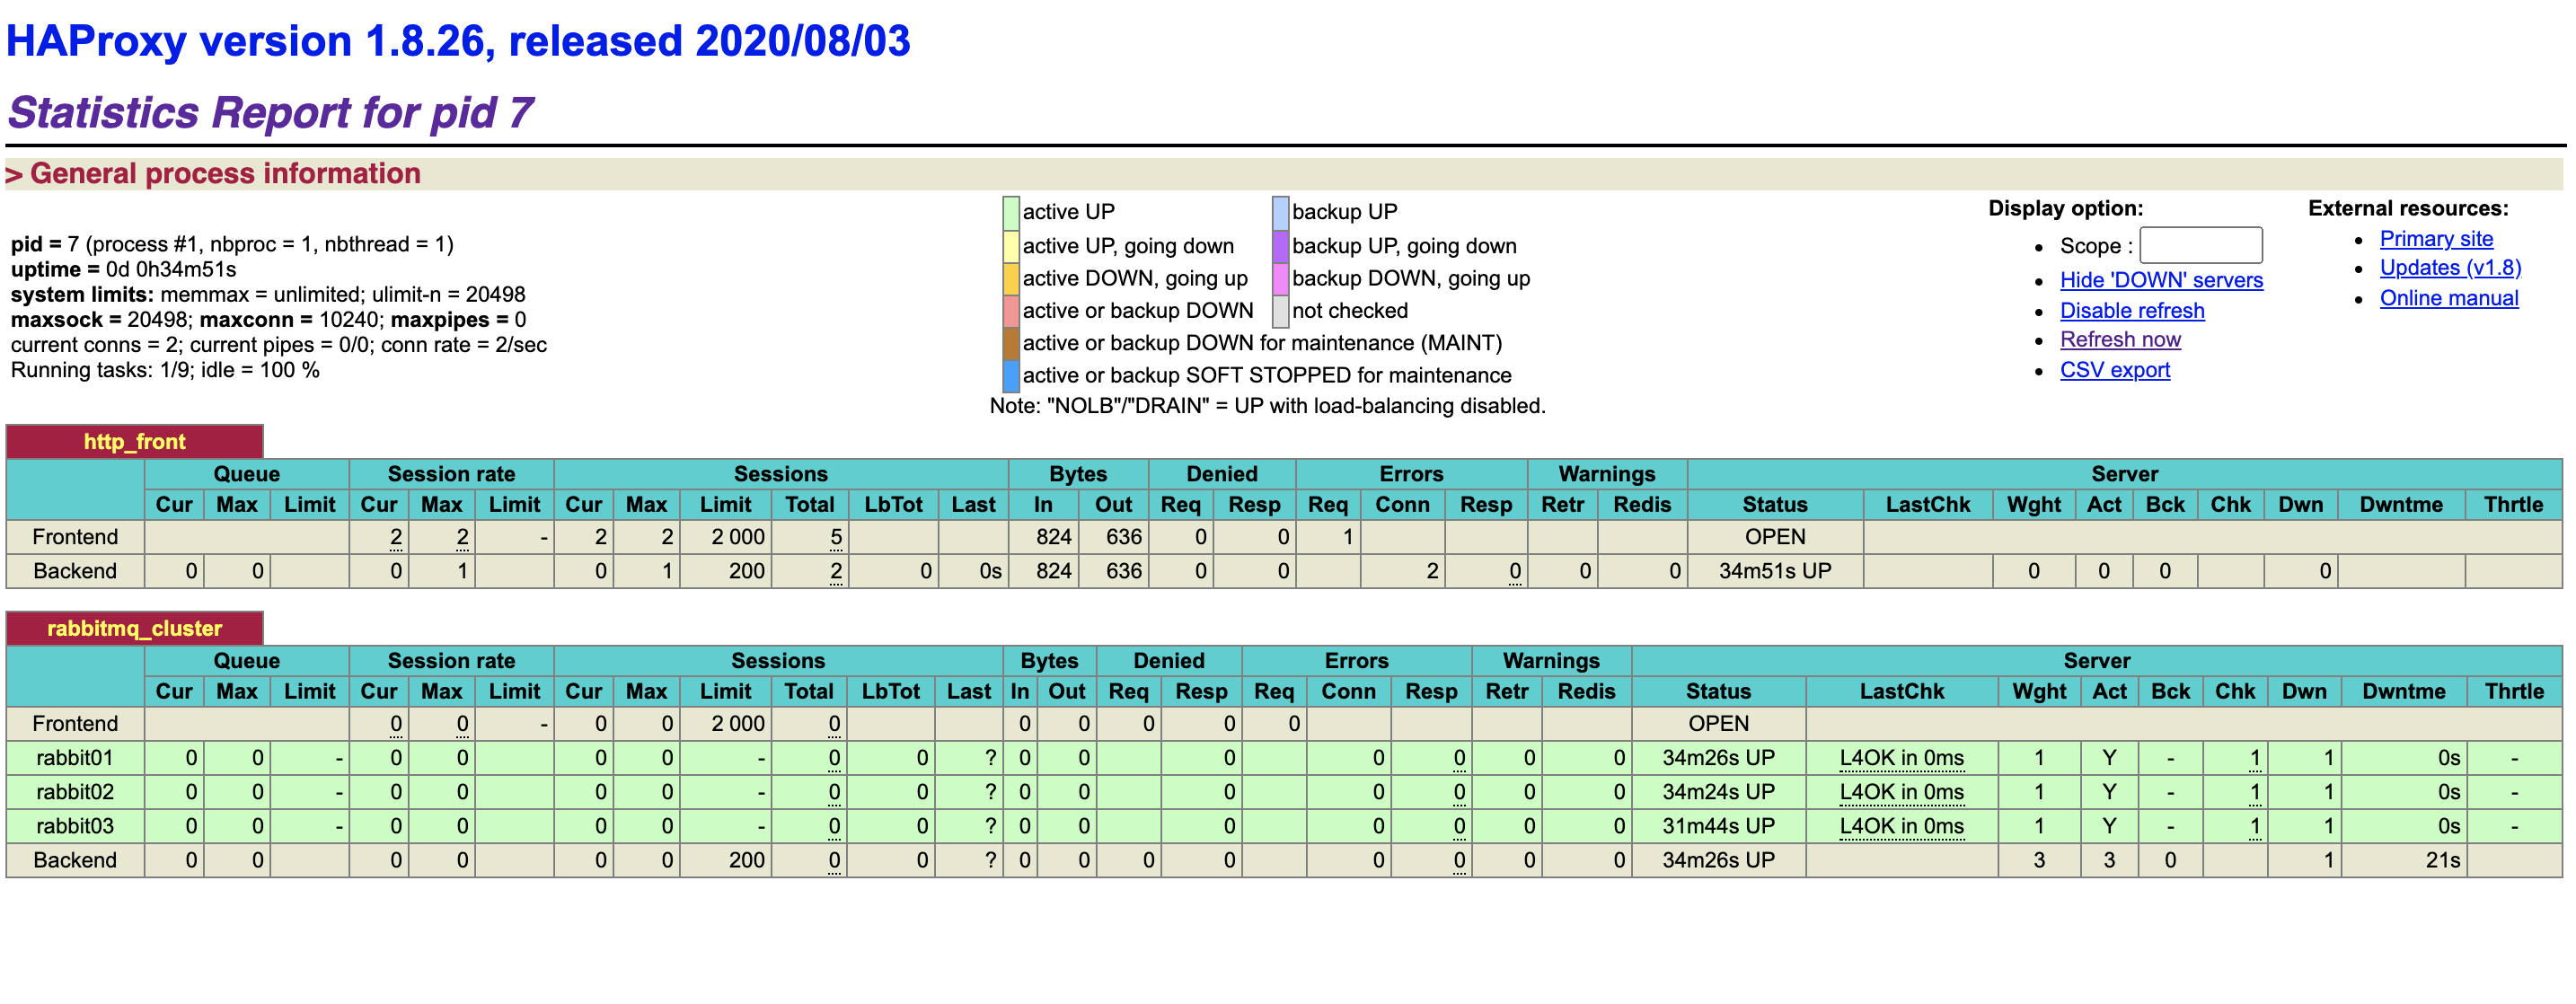Click the HAProxy version heading
The height and width of the screenshot is (1004, 2576).
(458, 41)
